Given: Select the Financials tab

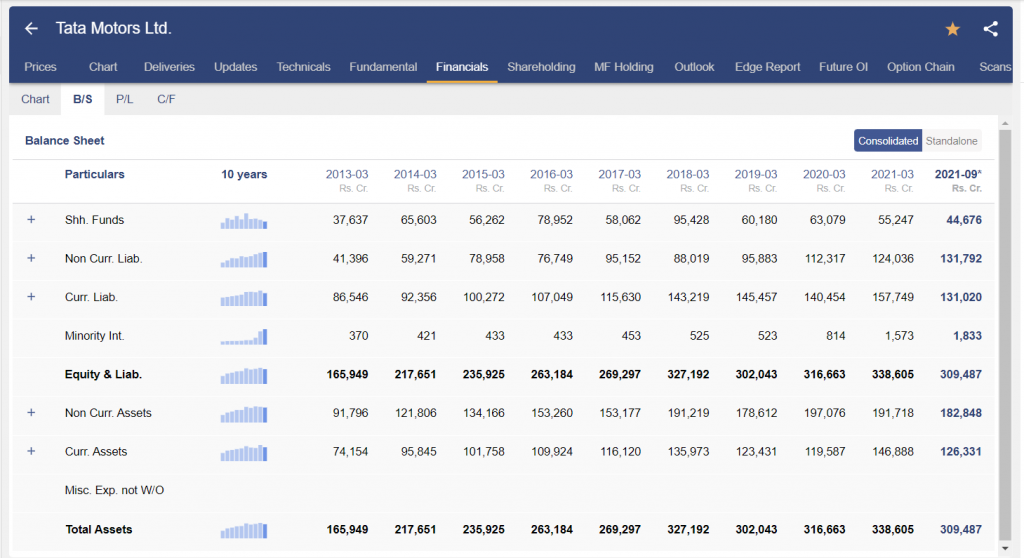Looking at the screenshot, I should pyautogui.click(x=462, y=67).
